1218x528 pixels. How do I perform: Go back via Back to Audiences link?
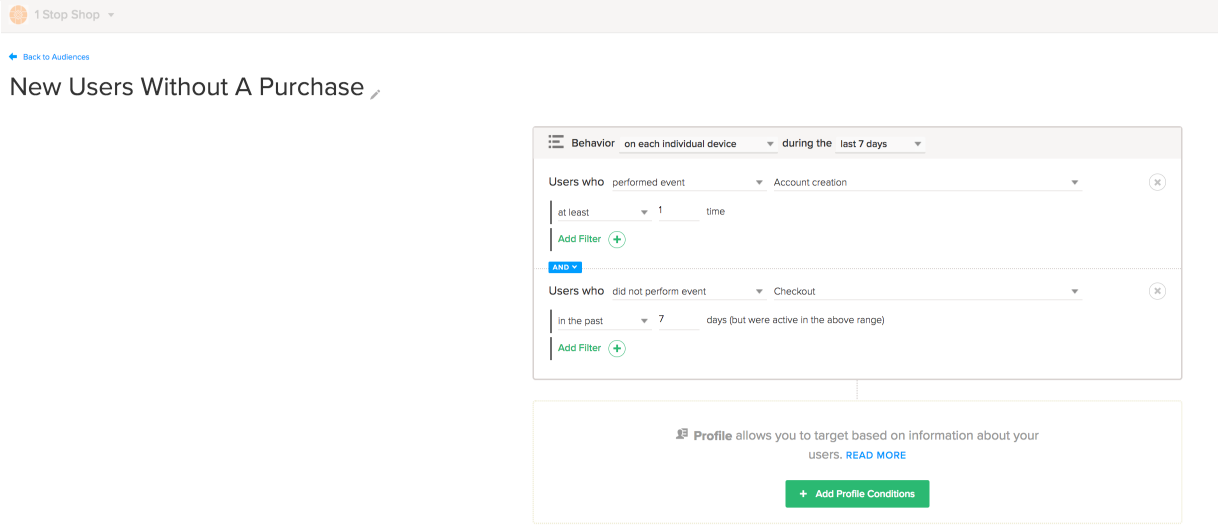[x=56, y=57]
